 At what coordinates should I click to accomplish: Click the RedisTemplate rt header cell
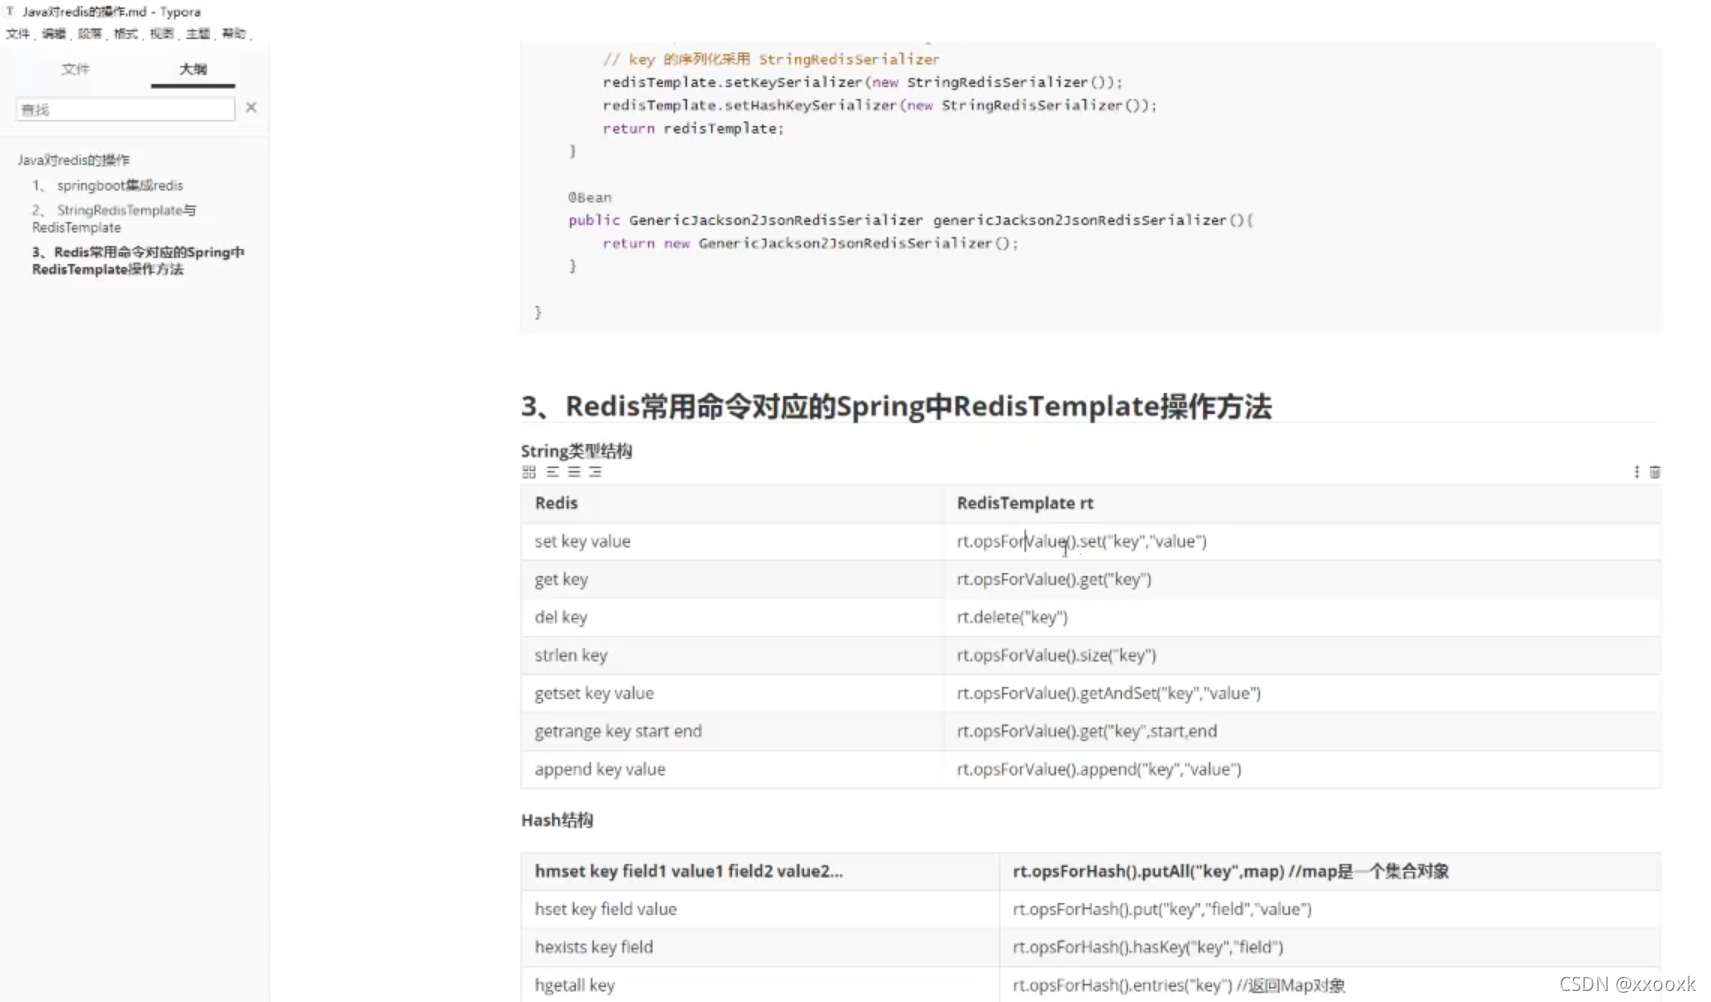coord(1302,503)
